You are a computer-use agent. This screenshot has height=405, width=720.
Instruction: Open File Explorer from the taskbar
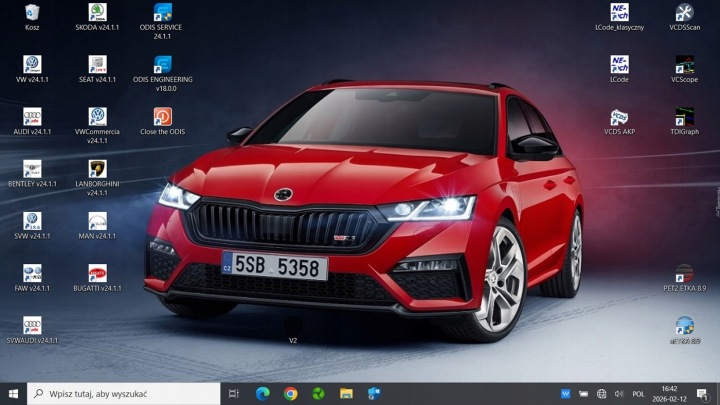click(x=346, y=394)
